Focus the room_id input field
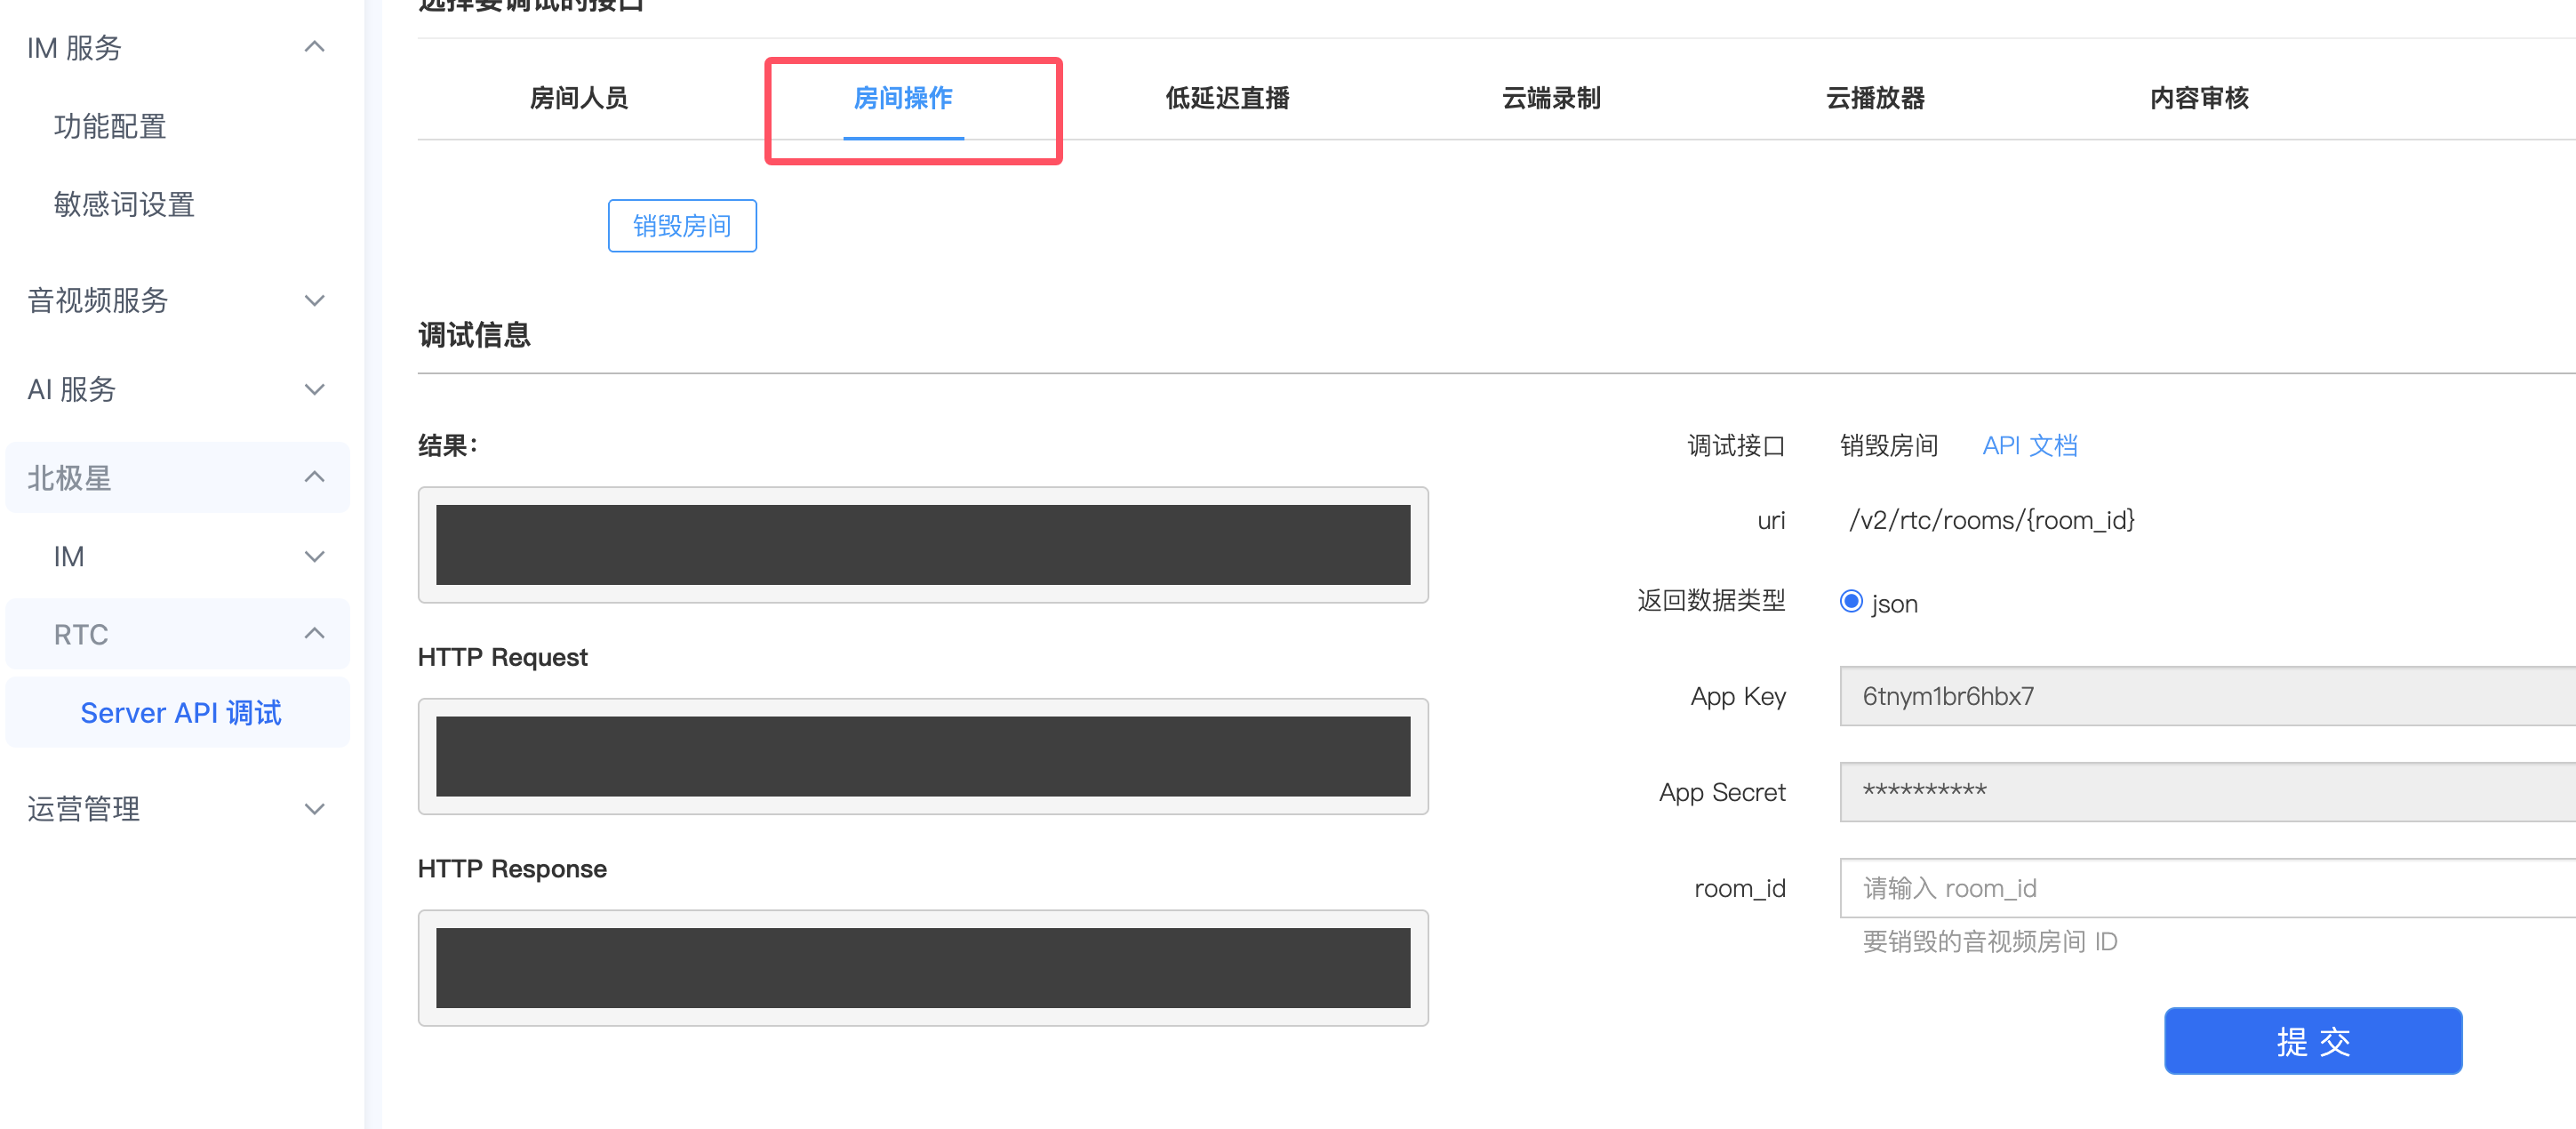The width and height of the screenshot is (2576, 1129). [2207, 888]
